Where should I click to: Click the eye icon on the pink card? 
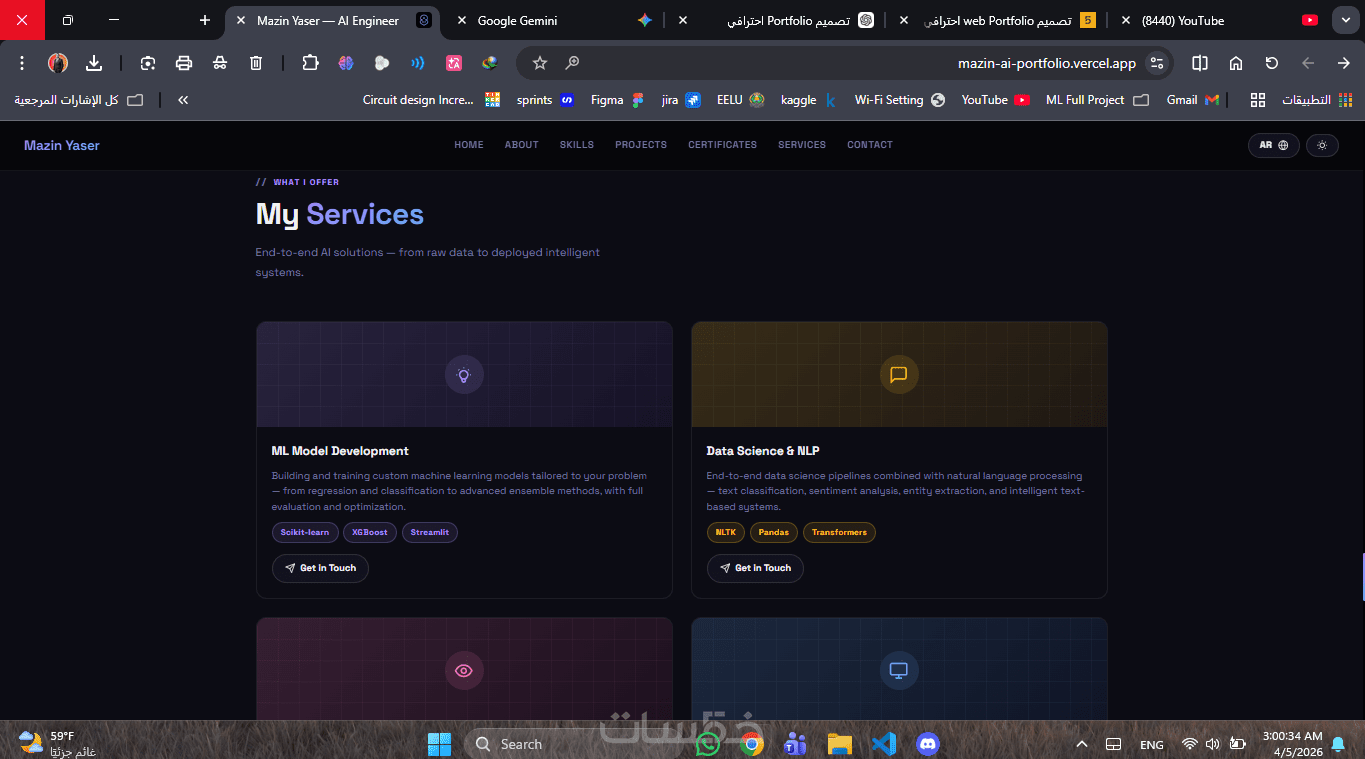(464, 671)
